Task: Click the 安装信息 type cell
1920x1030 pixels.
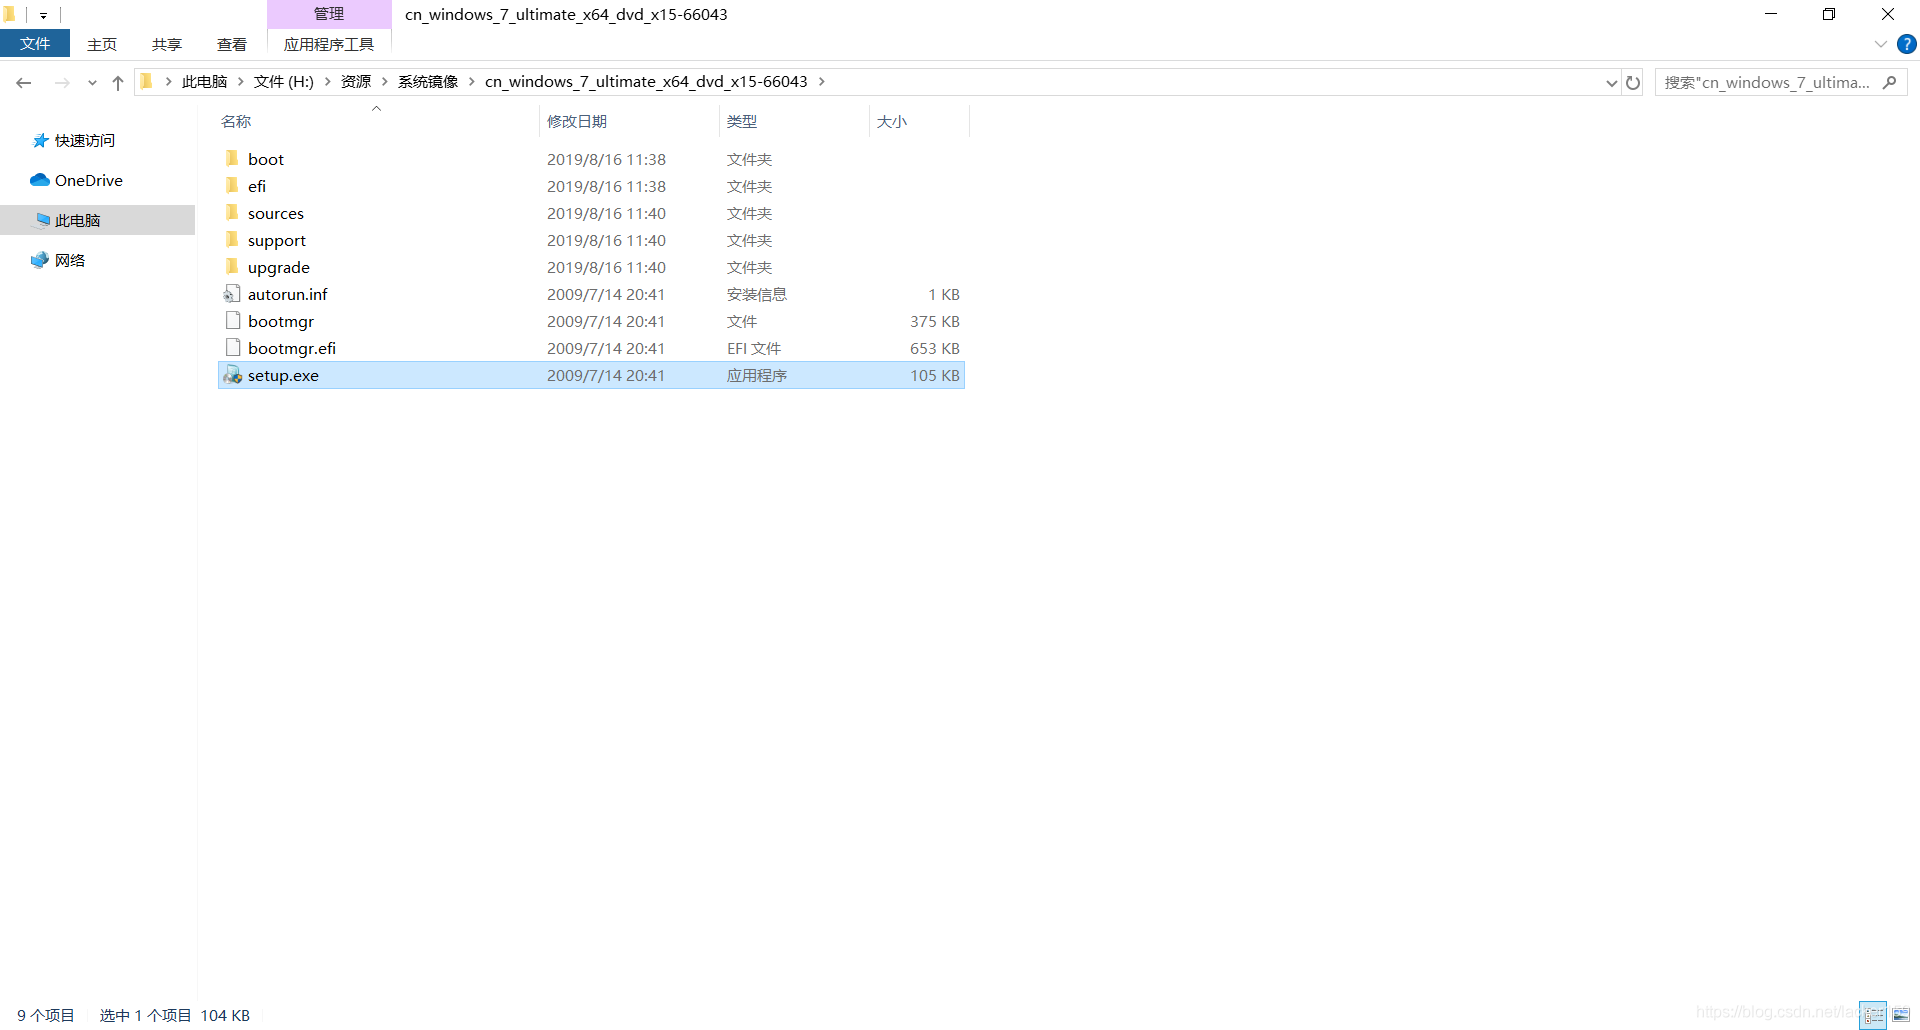Action: pyautogui.click(x=757, y=294)
